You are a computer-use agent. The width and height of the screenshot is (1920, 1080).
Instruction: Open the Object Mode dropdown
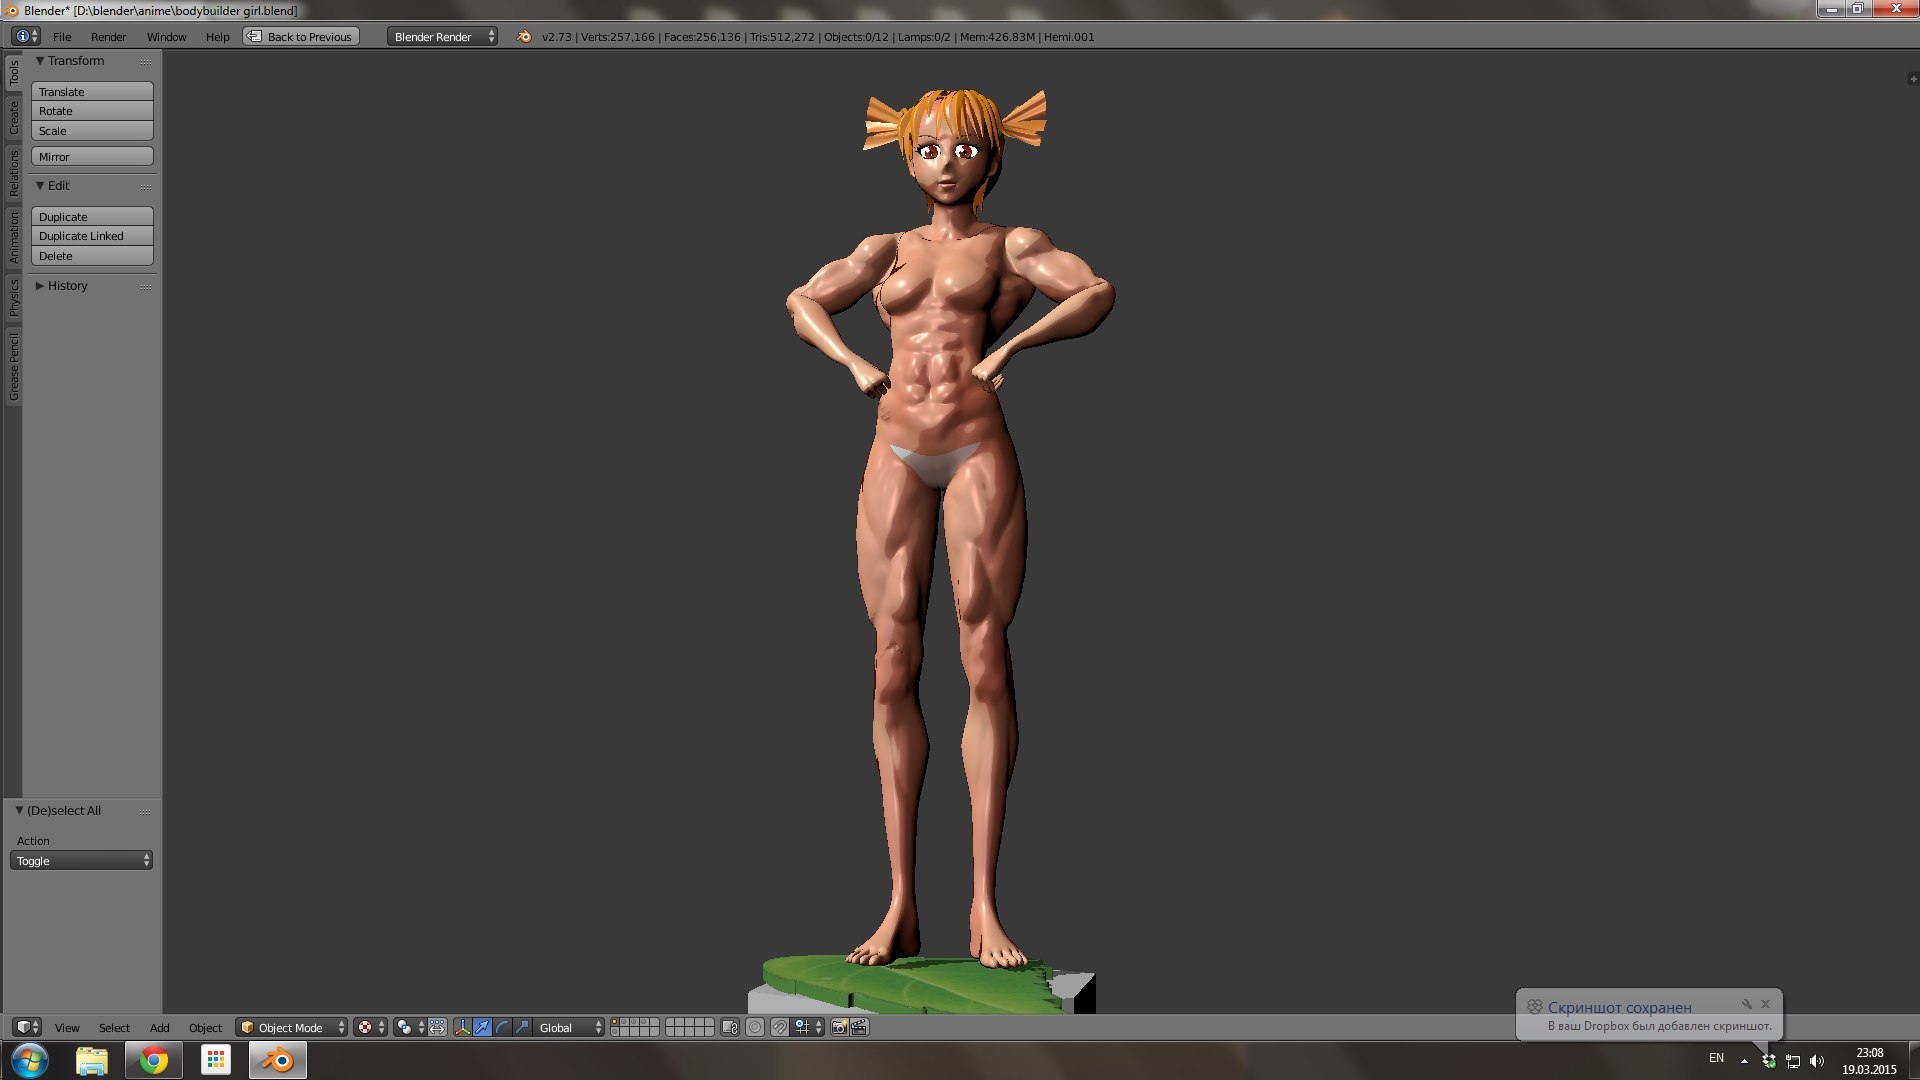291,1027
